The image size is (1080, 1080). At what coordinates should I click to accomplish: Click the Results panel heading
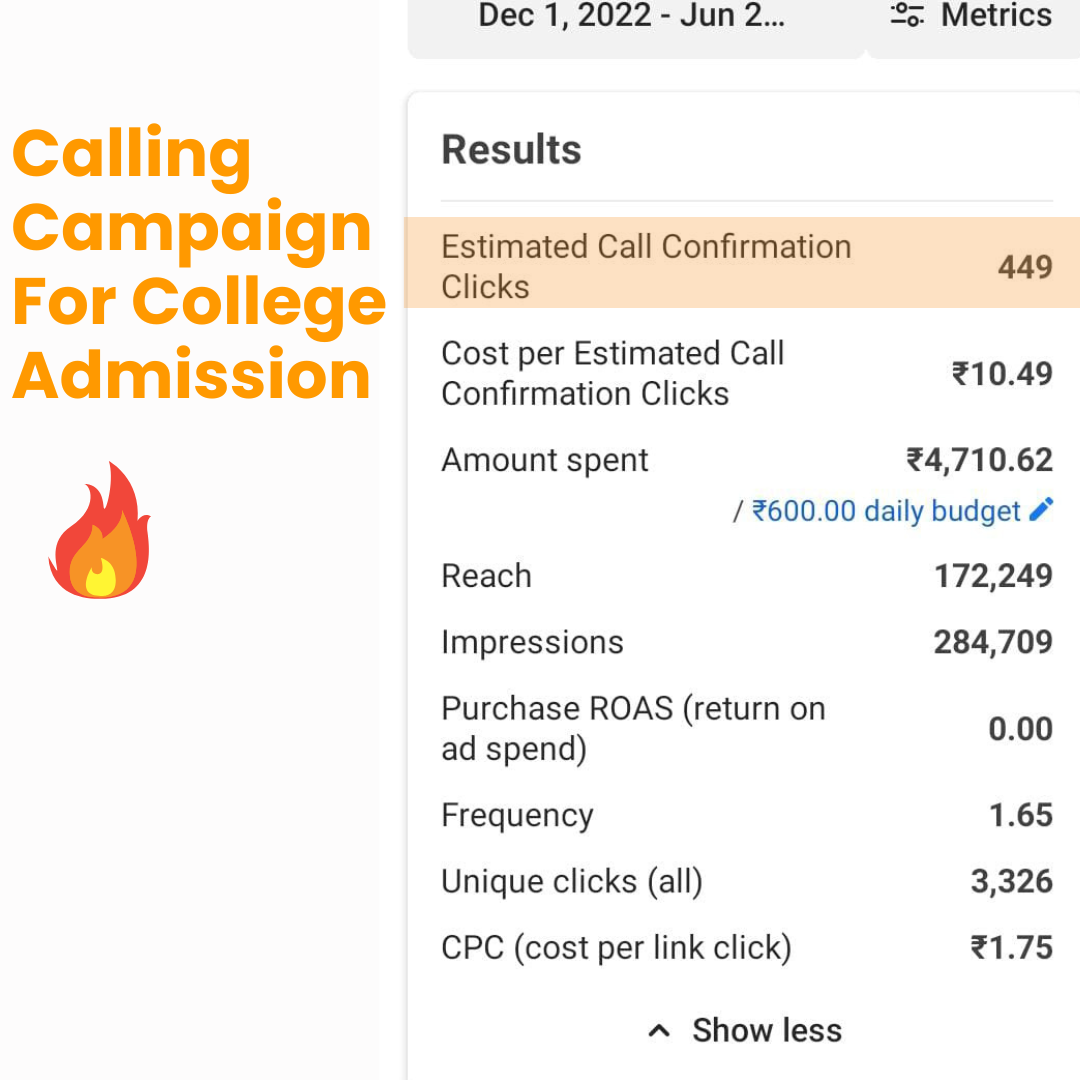point(511,149)
